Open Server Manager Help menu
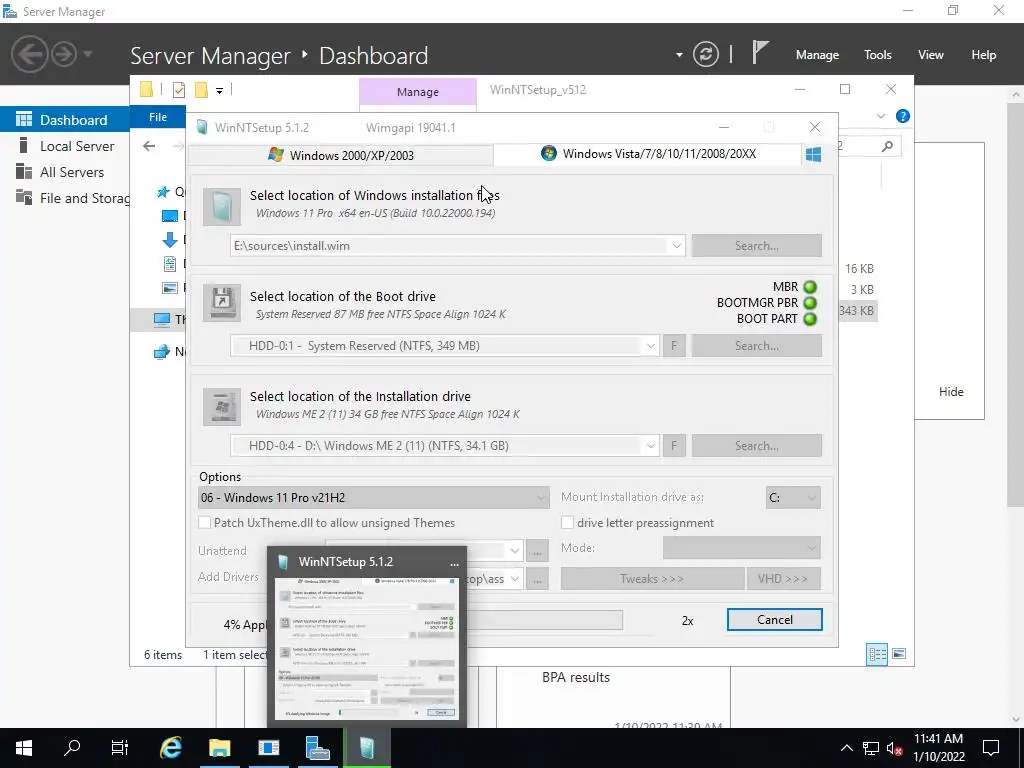This screenshot has height=768, width=1024. coord(984,55)
